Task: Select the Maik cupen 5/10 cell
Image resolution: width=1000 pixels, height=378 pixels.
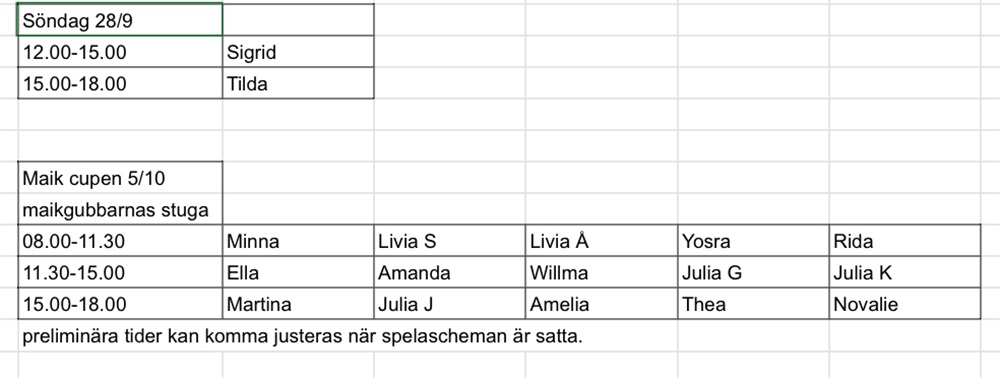Action: point(120,178)
